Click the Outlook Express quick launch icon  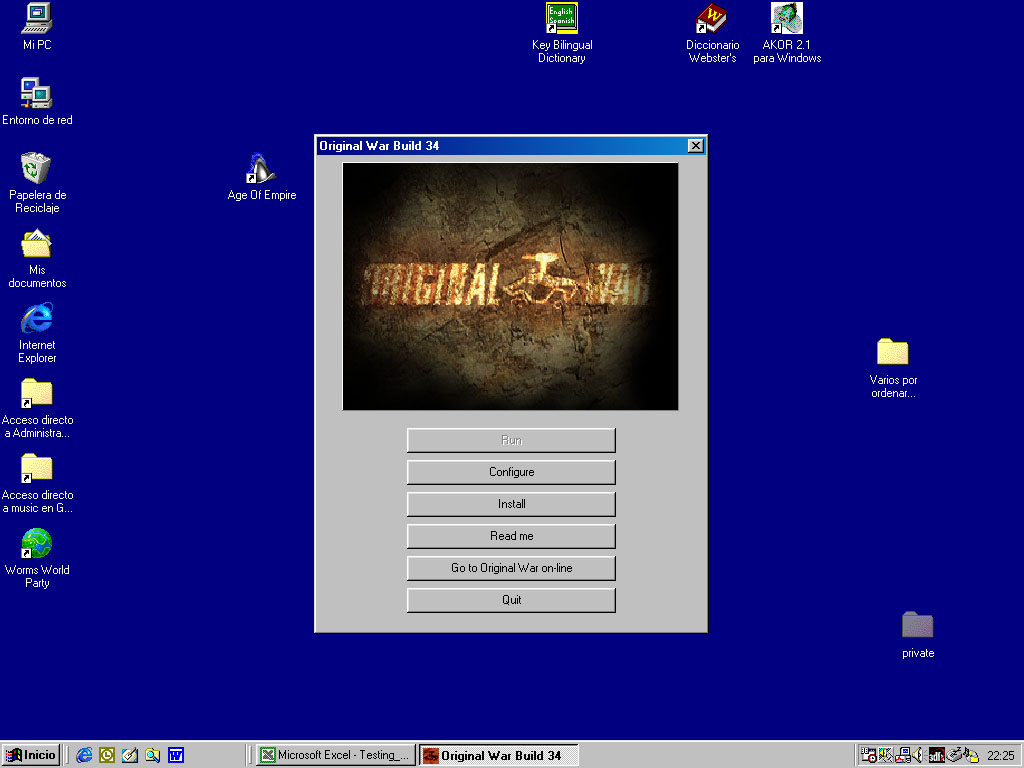click(130, 756)
